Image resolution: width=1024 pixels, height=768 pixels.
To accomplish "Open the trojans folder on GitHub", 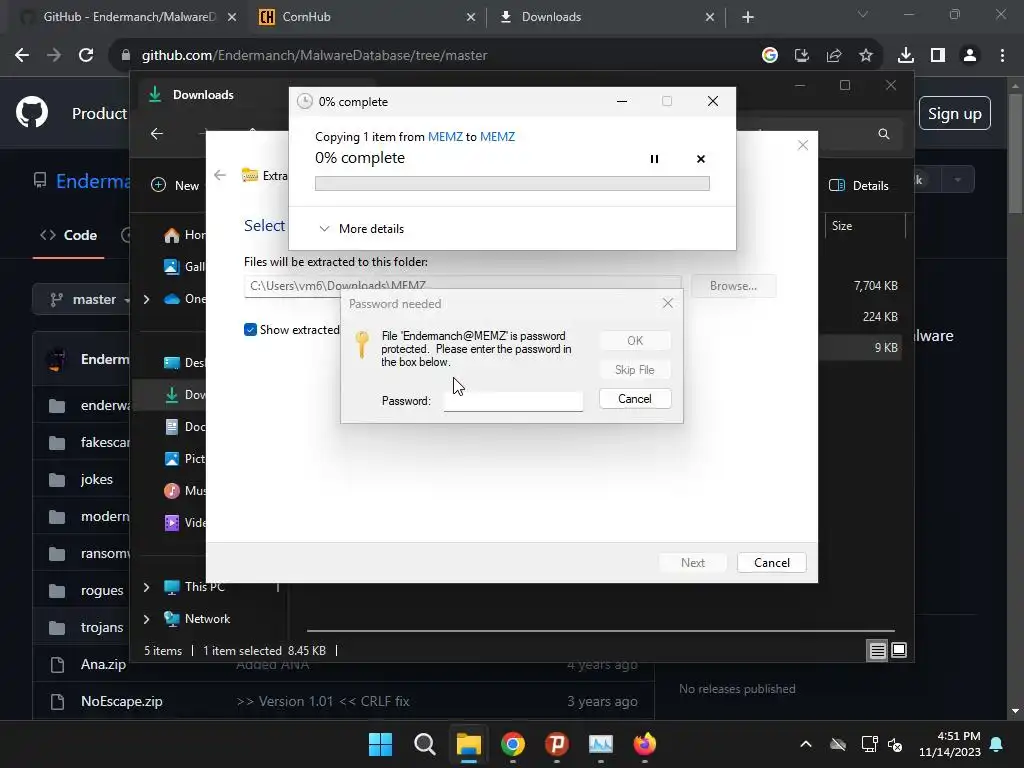I will [102, 628].
